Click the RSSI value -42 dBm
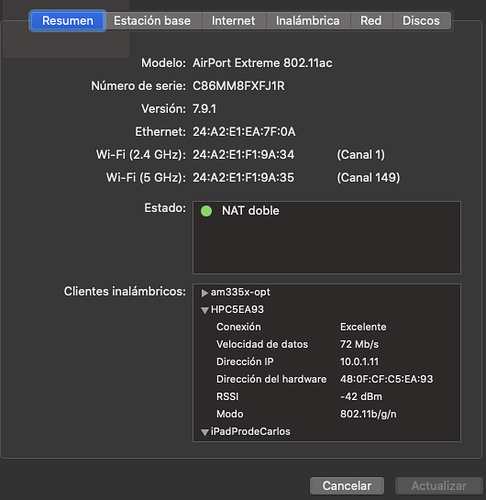This screenshot has width=486, height=500. tap(361, 397)
